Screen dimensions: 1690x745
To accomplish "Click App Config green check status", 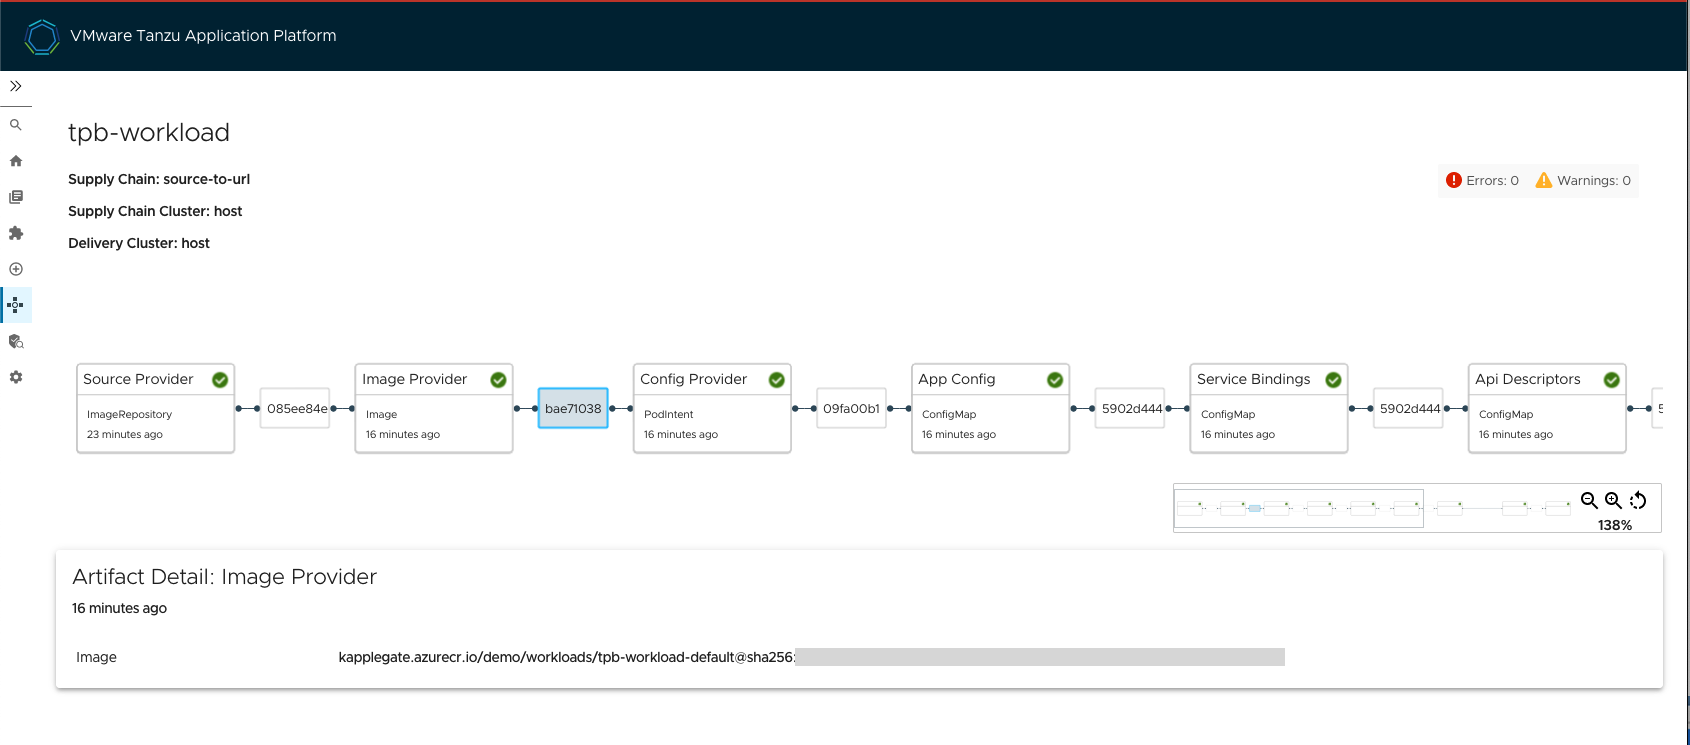I will click(x=1054, y=380).
